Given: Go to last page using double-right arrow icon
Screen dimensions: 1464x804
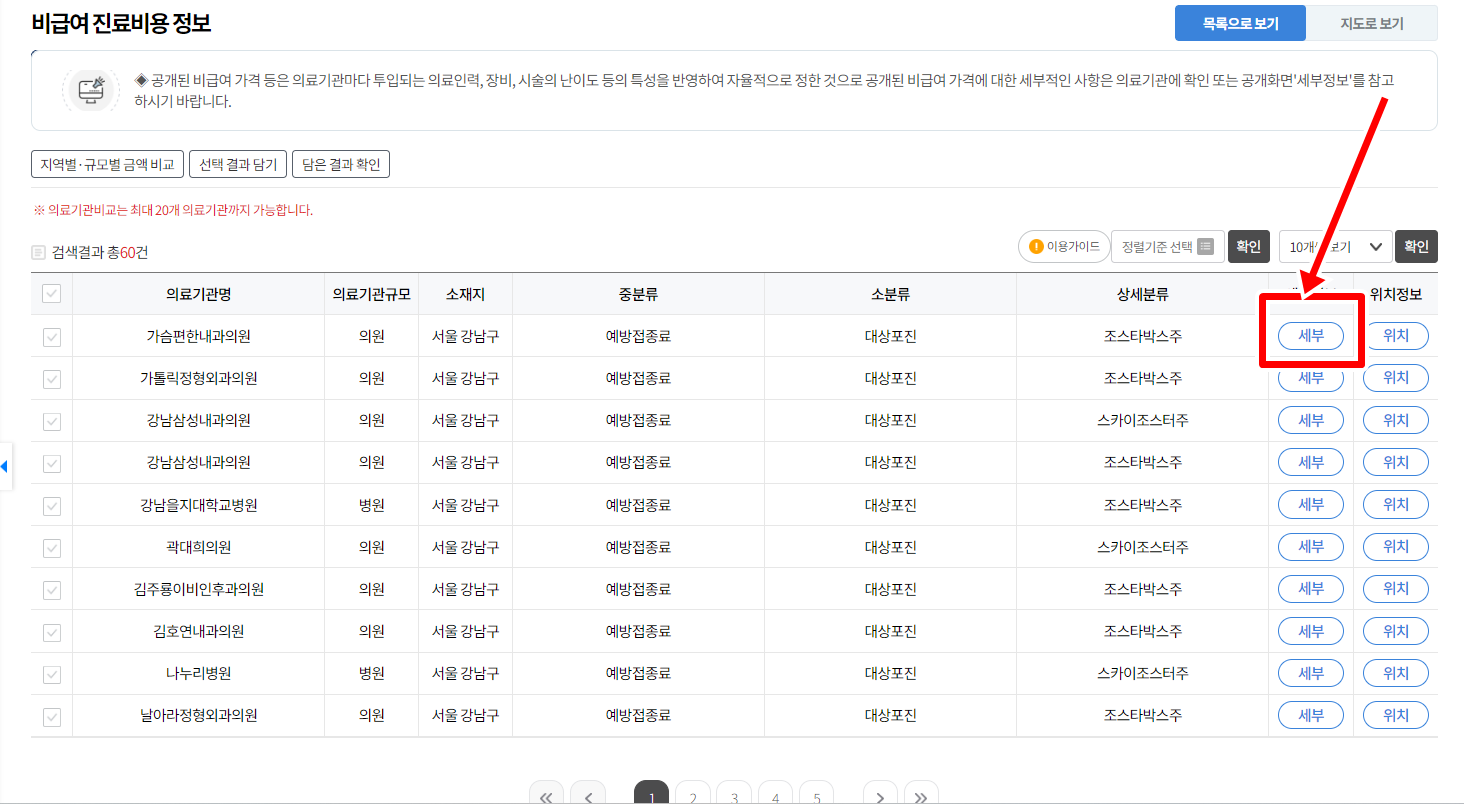Looking at the screenshot, I should coord(920,795).
